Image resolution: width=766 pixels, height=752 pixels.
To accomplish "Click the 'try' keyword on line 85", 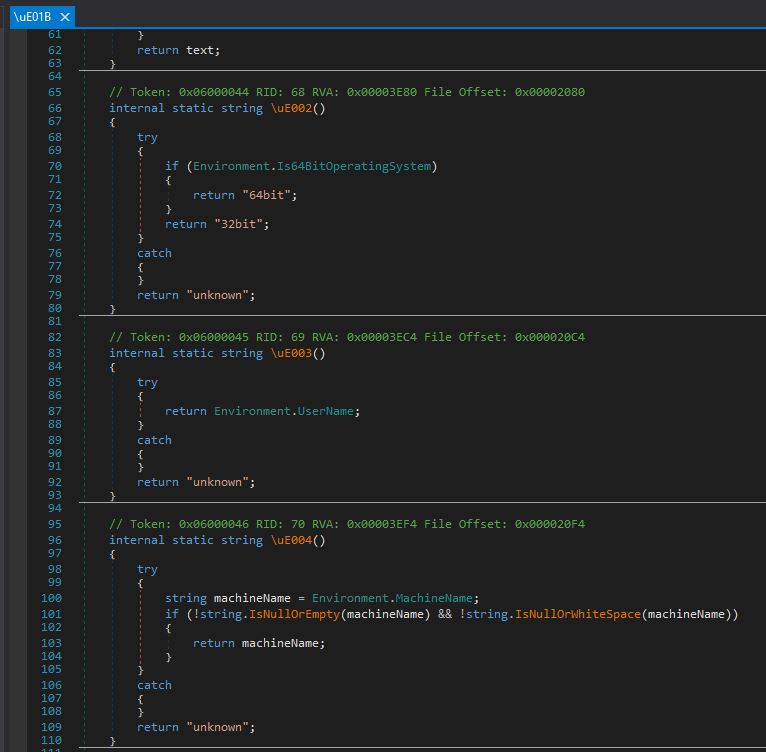I will 148,382.
